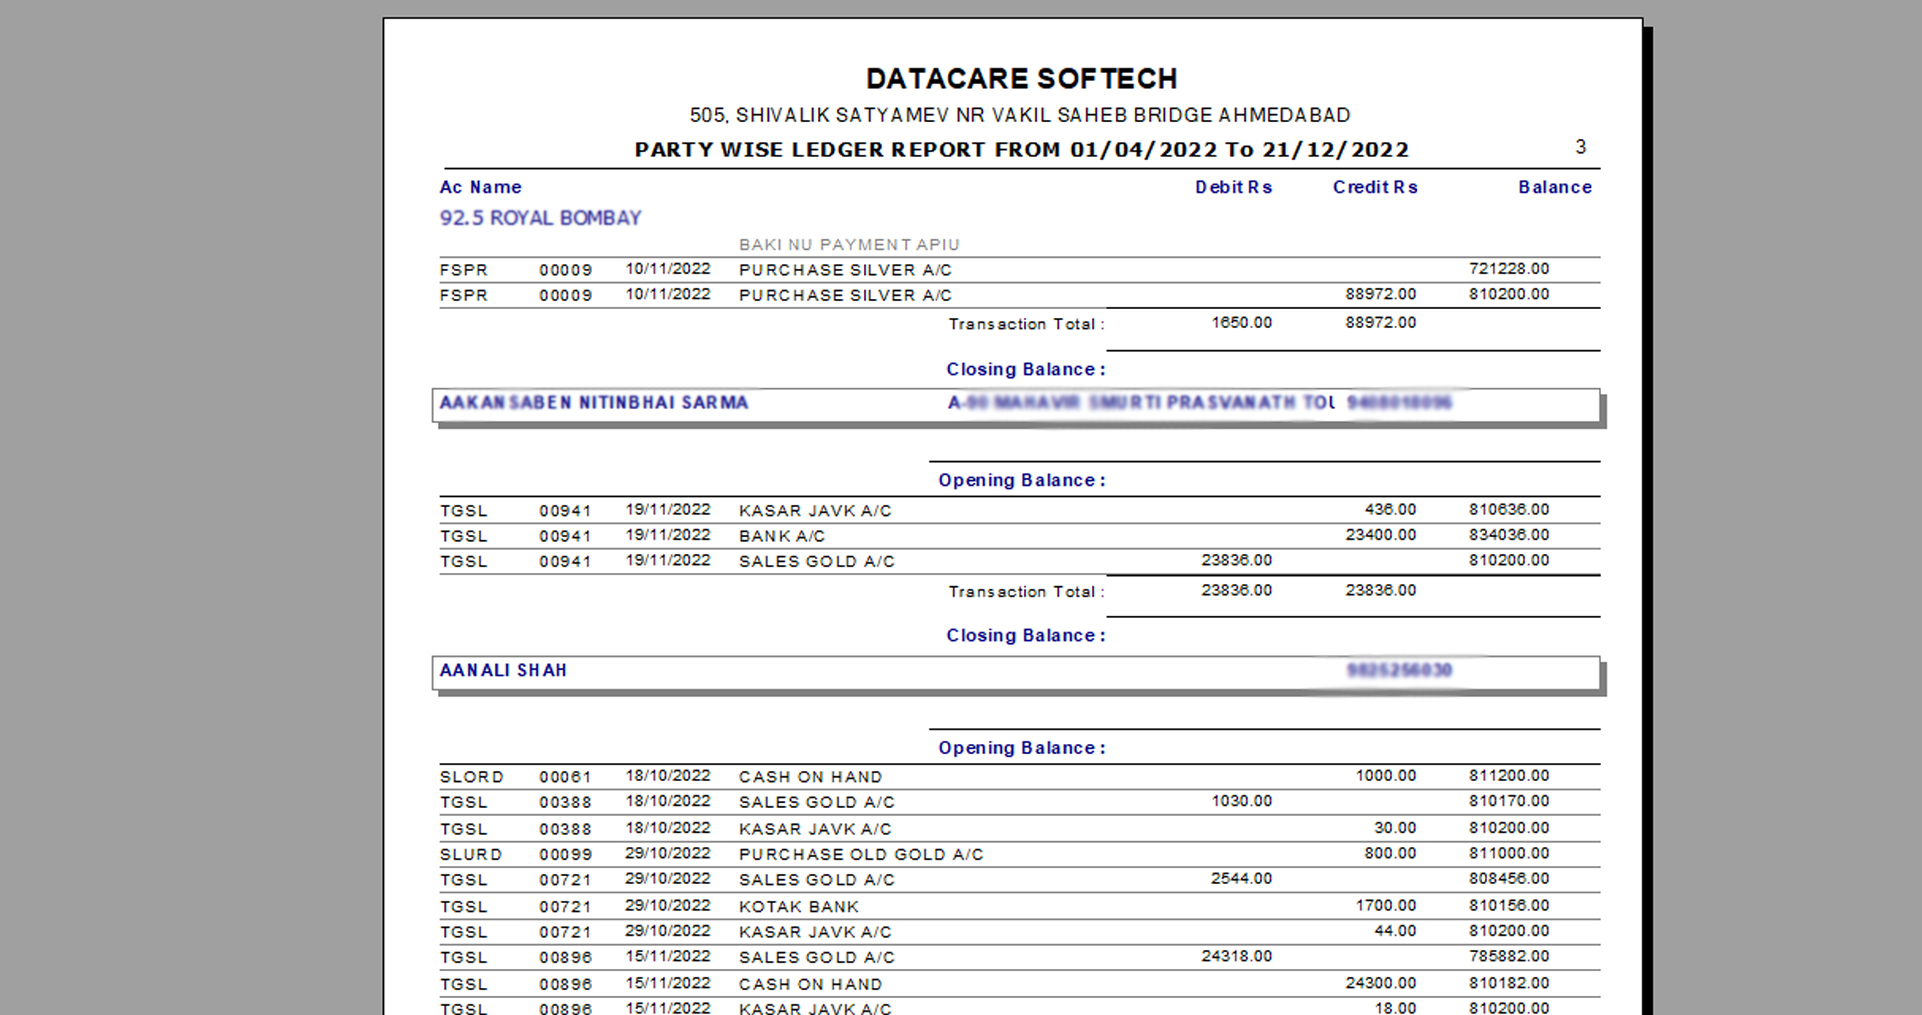Select party AANALI SHAH
The image size is (1922, 1015).
click(503, 671)
